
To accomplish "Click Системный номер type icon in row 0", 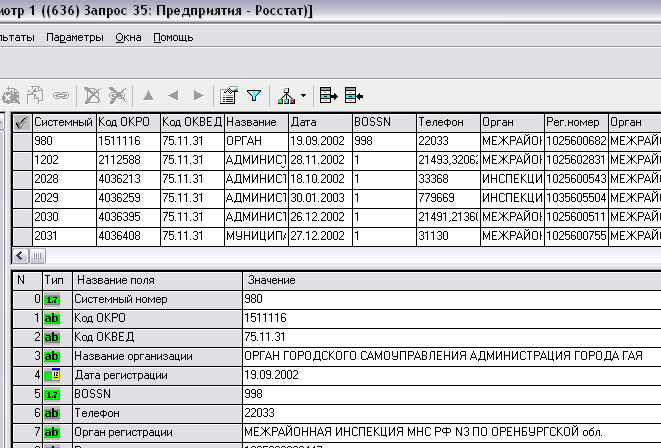I will tap(52, 300).
